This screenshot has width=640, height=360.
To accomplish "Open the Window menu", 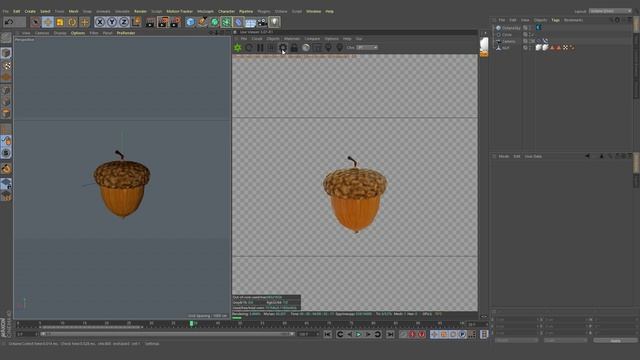I will coord(313,11).
